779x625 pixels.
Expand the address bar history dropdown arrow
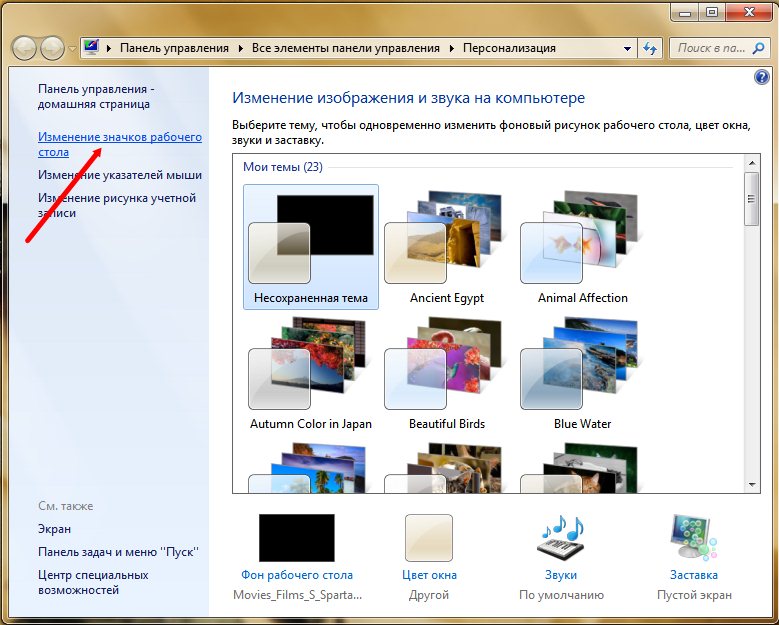[627, 48]
